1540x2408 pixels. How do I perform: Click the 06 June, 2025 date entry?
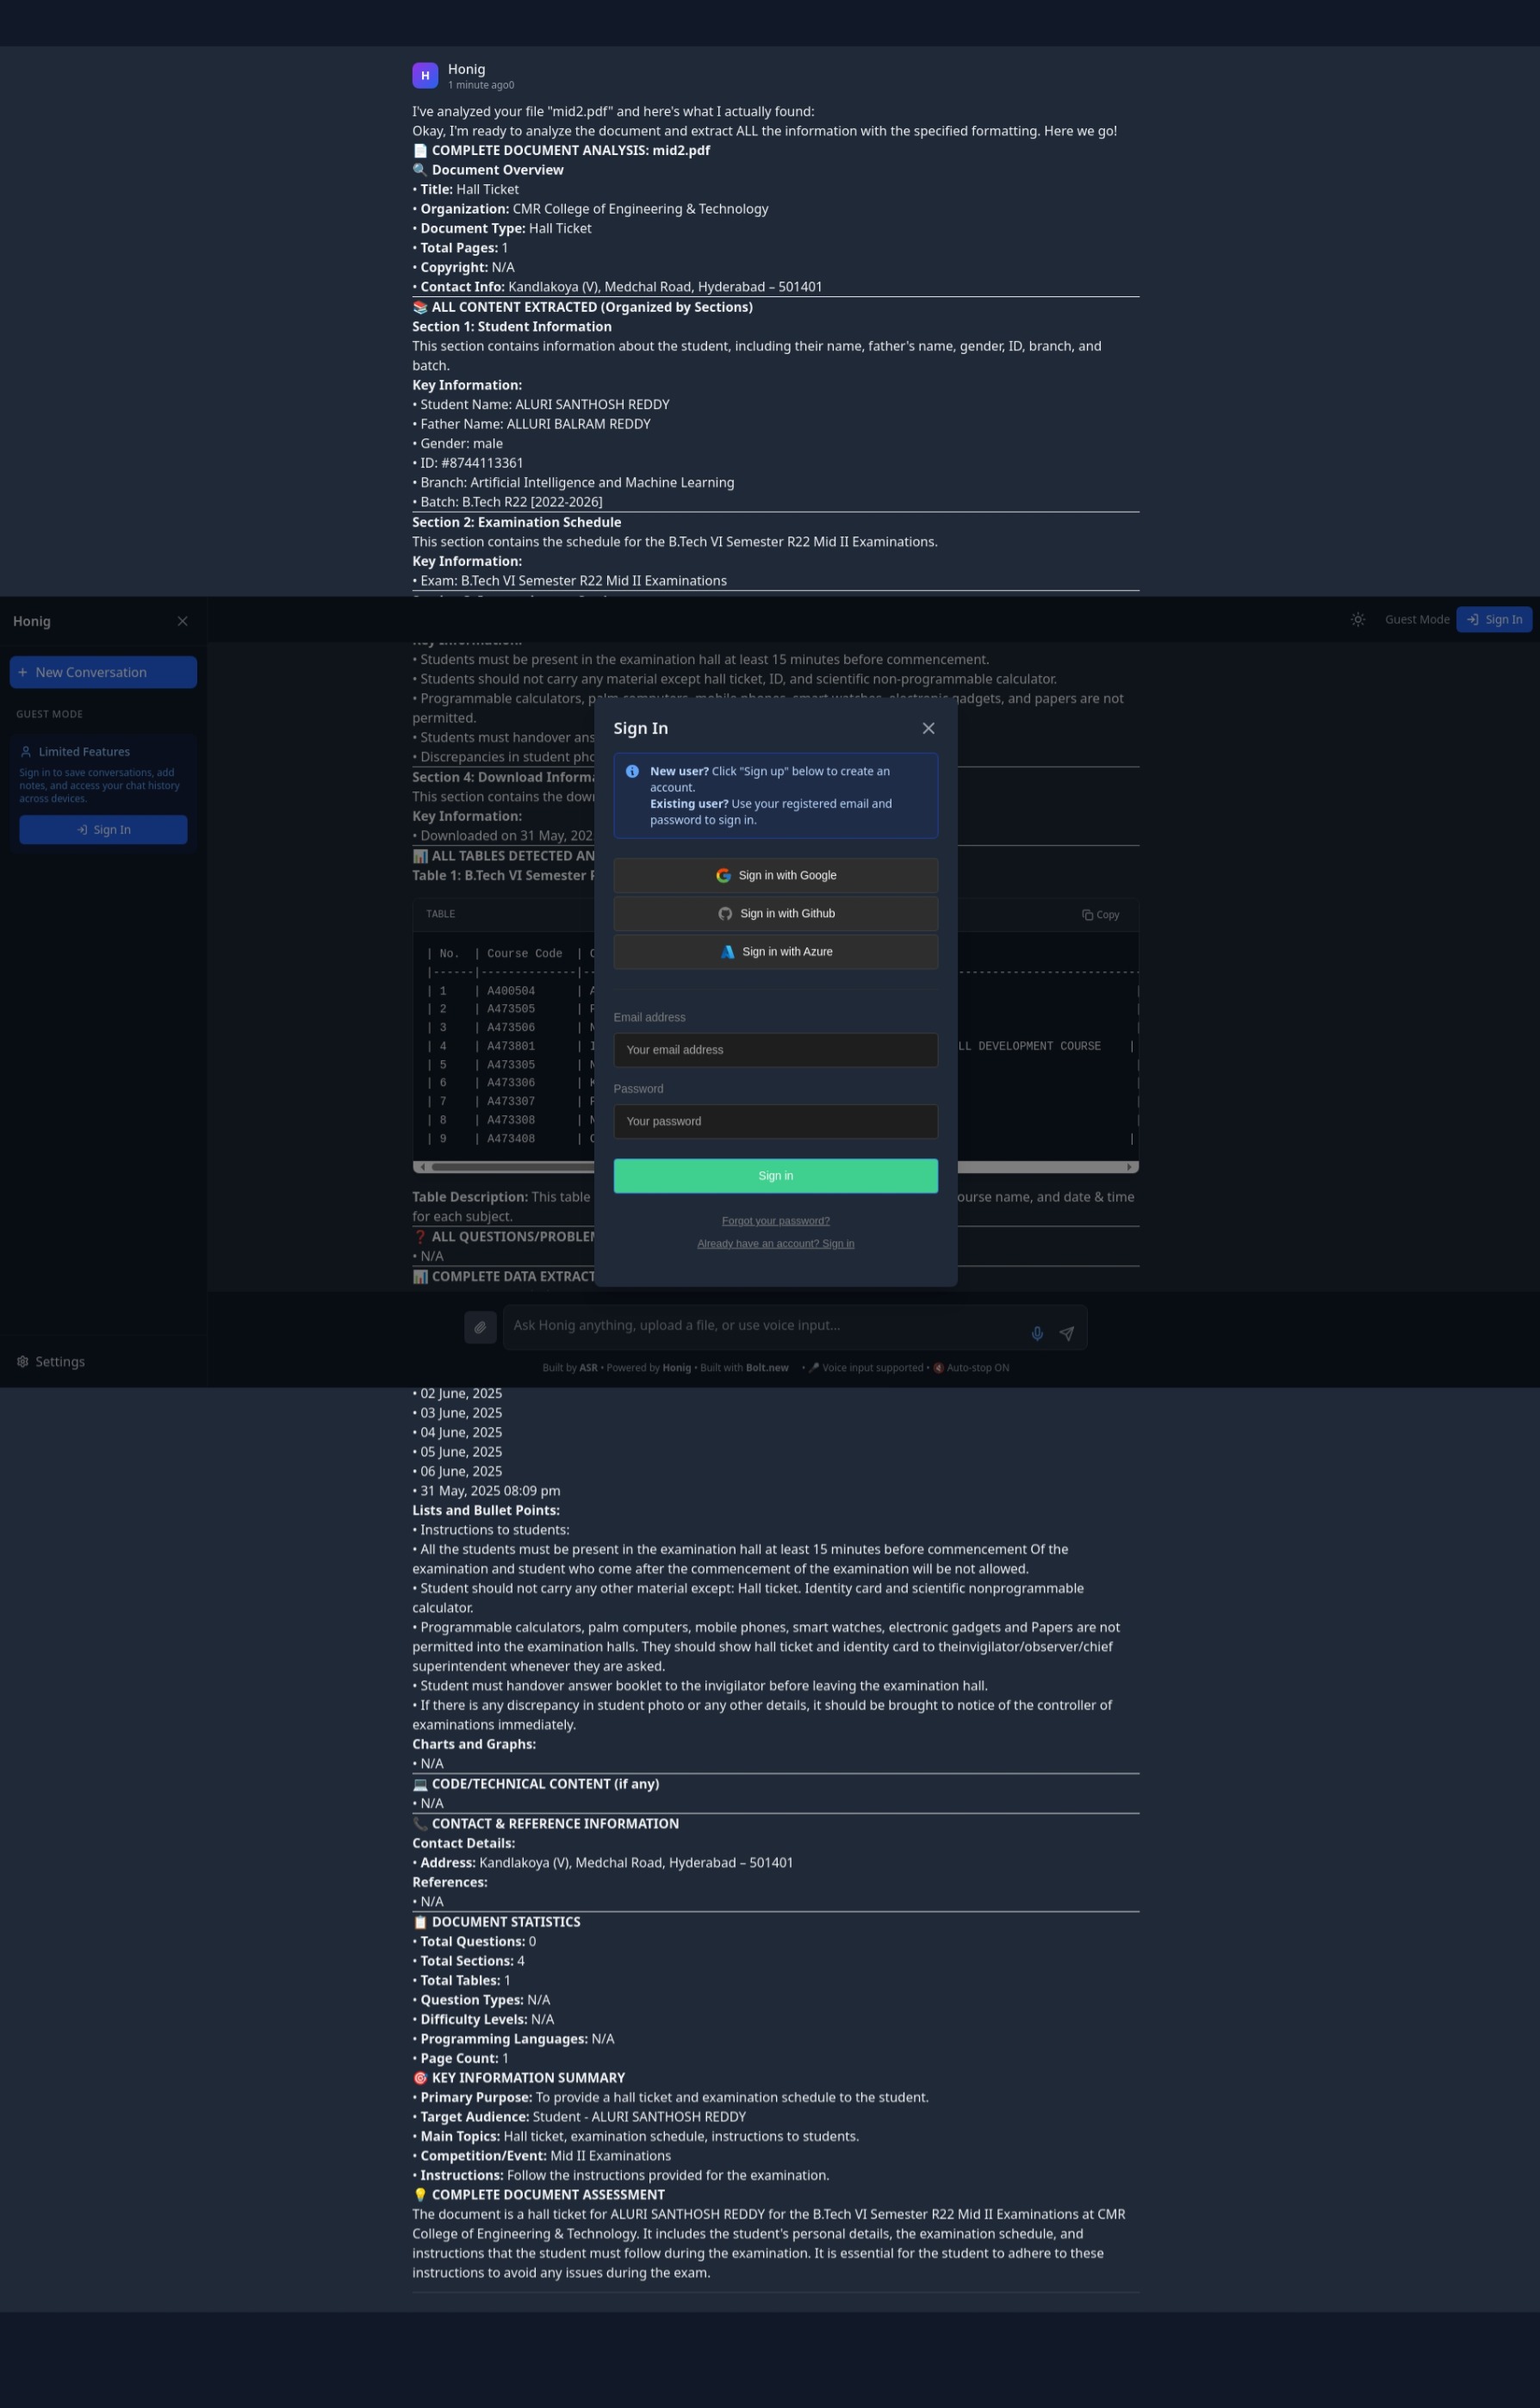[458, 1470]
